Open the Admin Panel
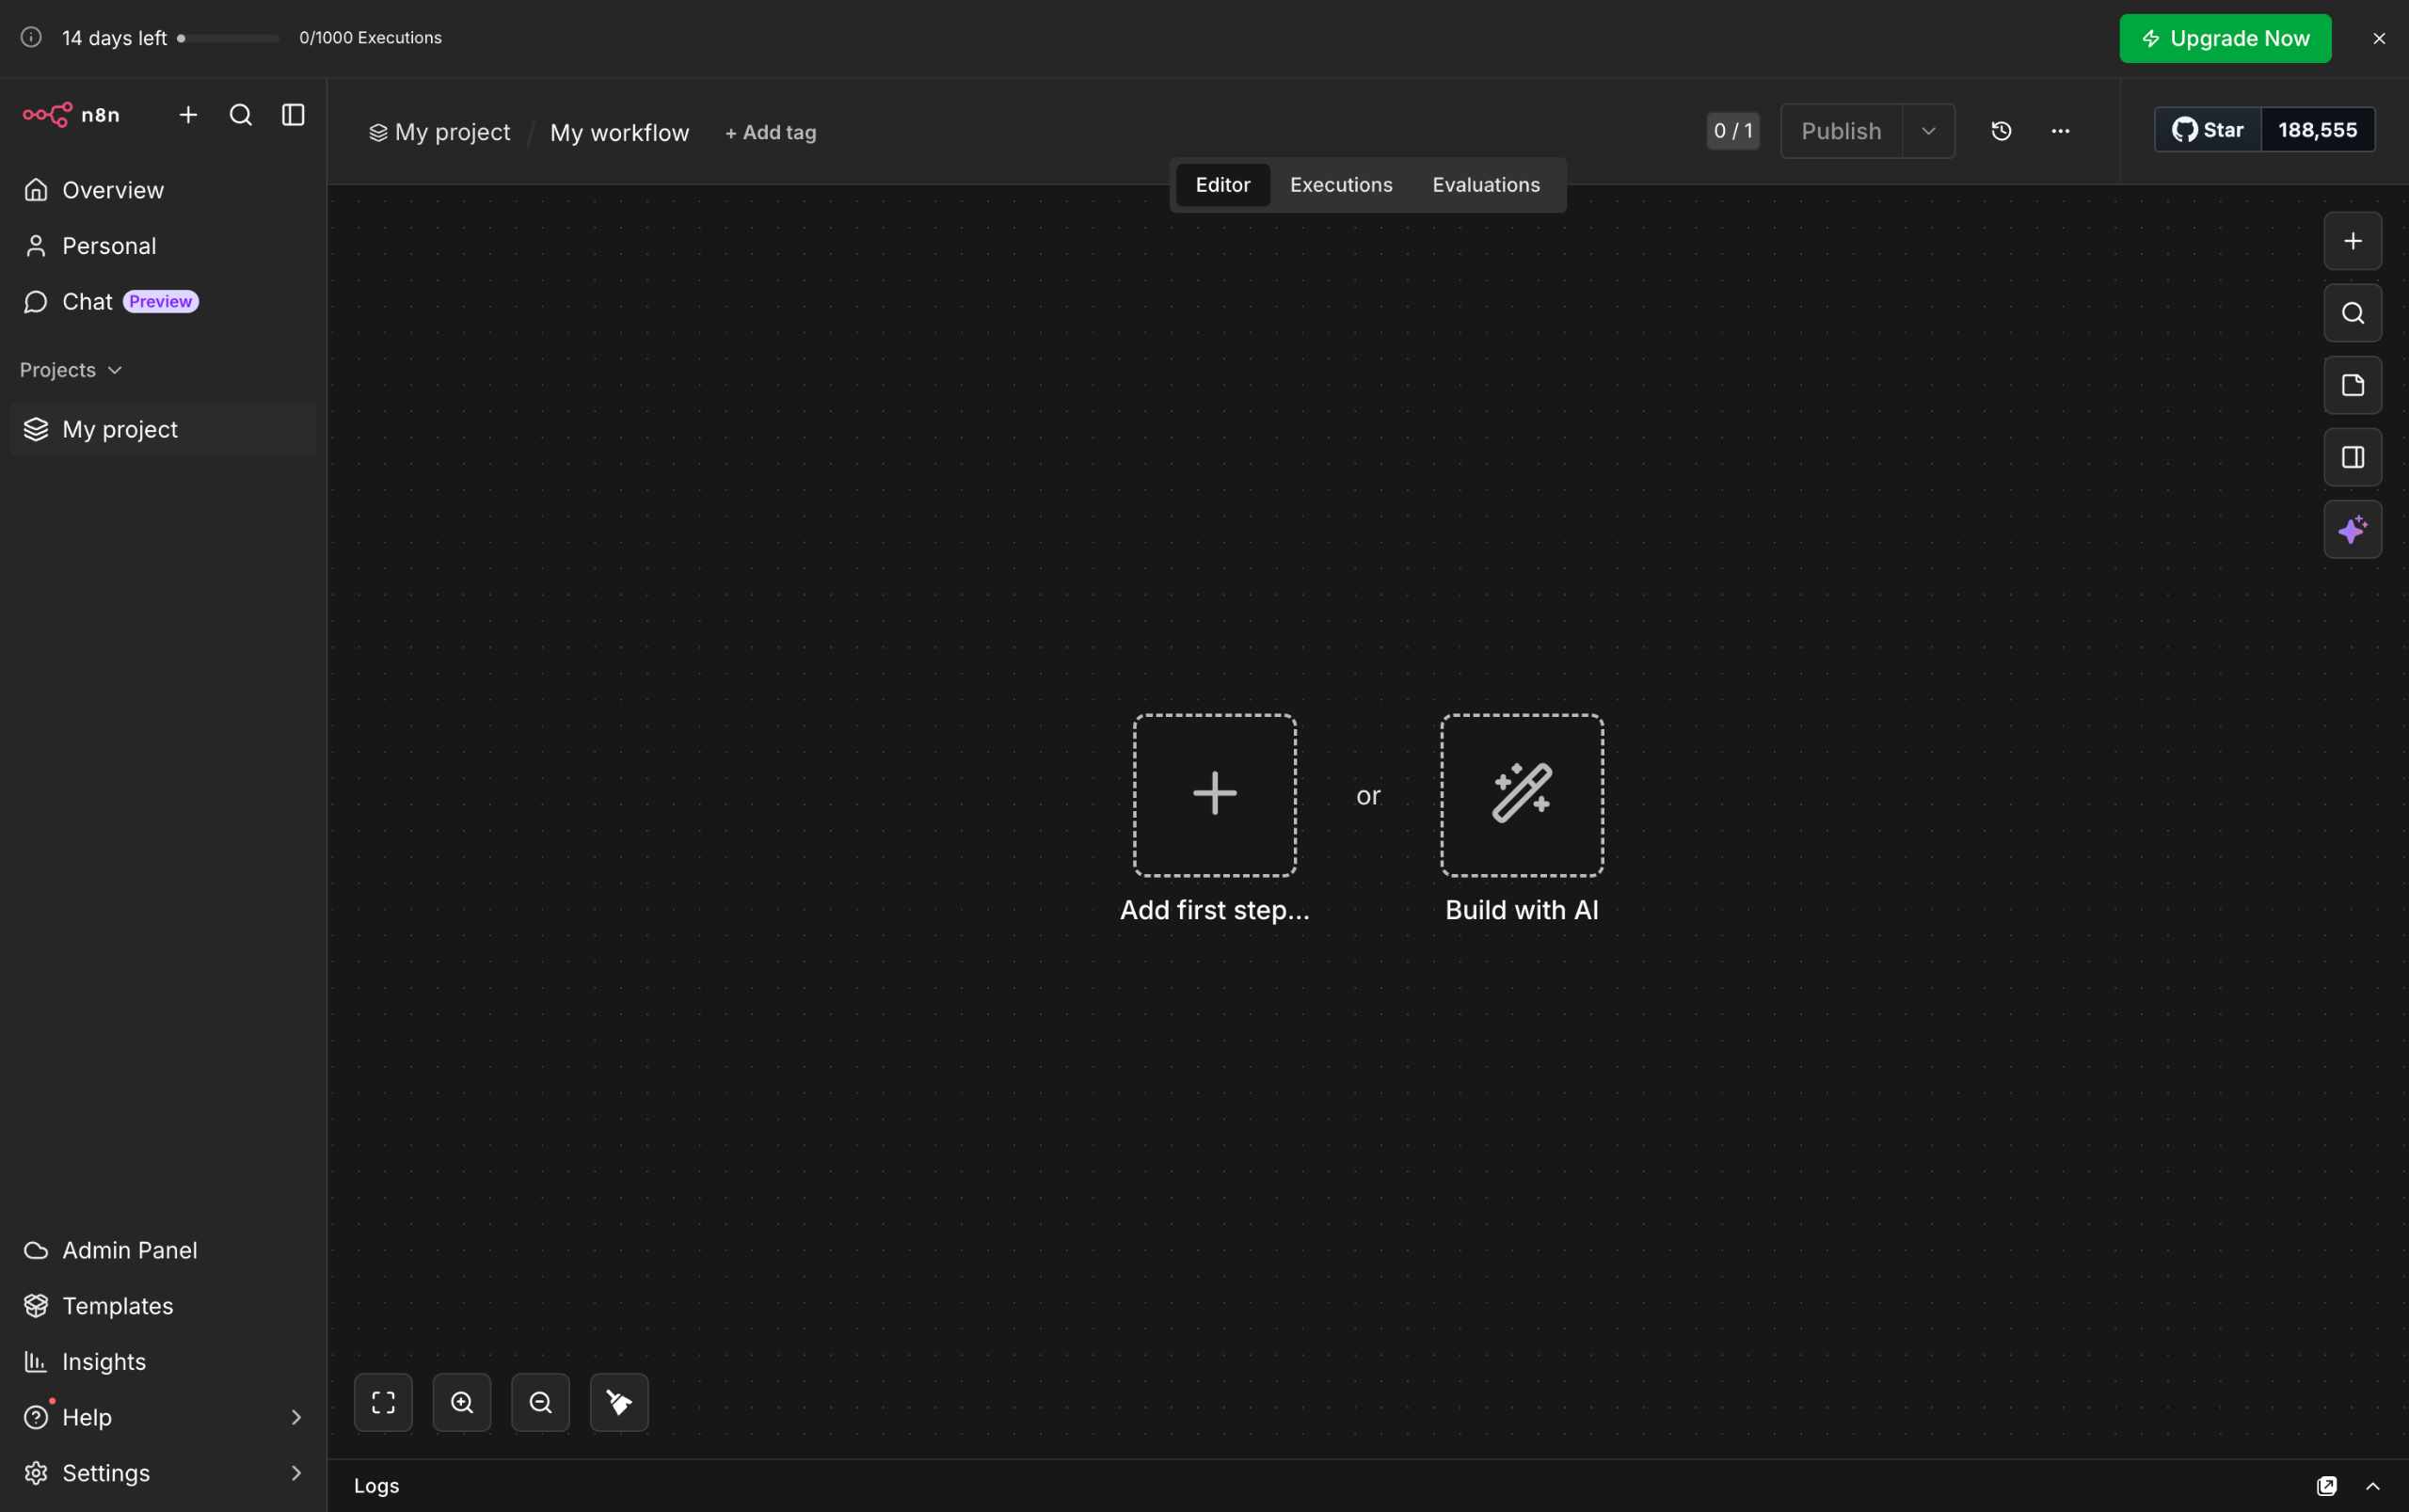 click(163, 1250)
